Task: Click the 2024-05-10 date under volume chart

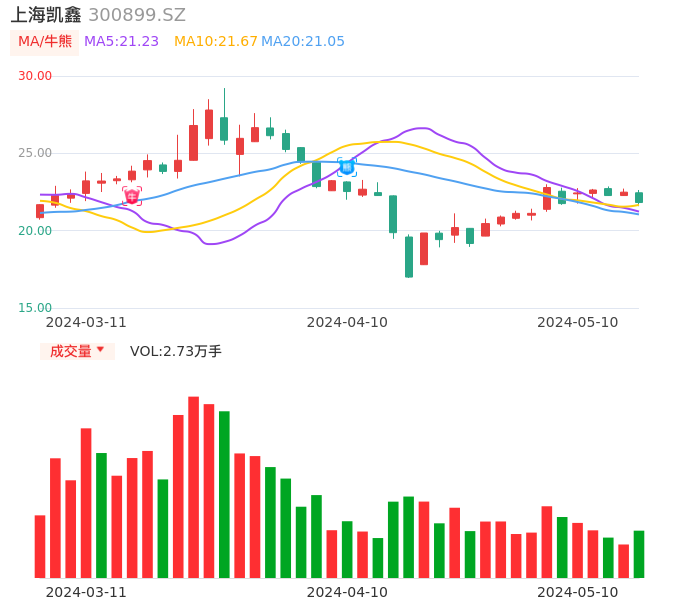Action: pos(578,592)
